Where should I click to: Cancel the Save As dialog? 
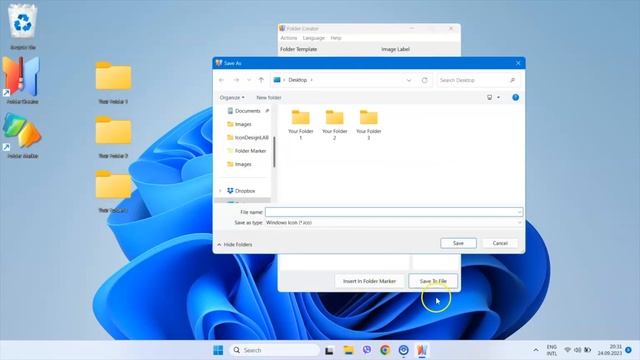pos(500,243)
